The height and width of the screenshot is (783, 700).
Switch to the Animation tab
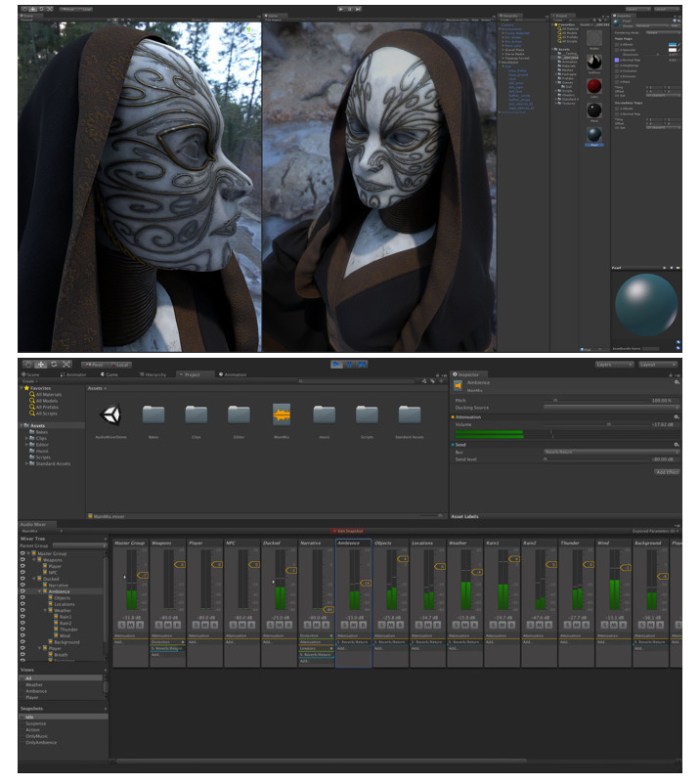[234, 375]
